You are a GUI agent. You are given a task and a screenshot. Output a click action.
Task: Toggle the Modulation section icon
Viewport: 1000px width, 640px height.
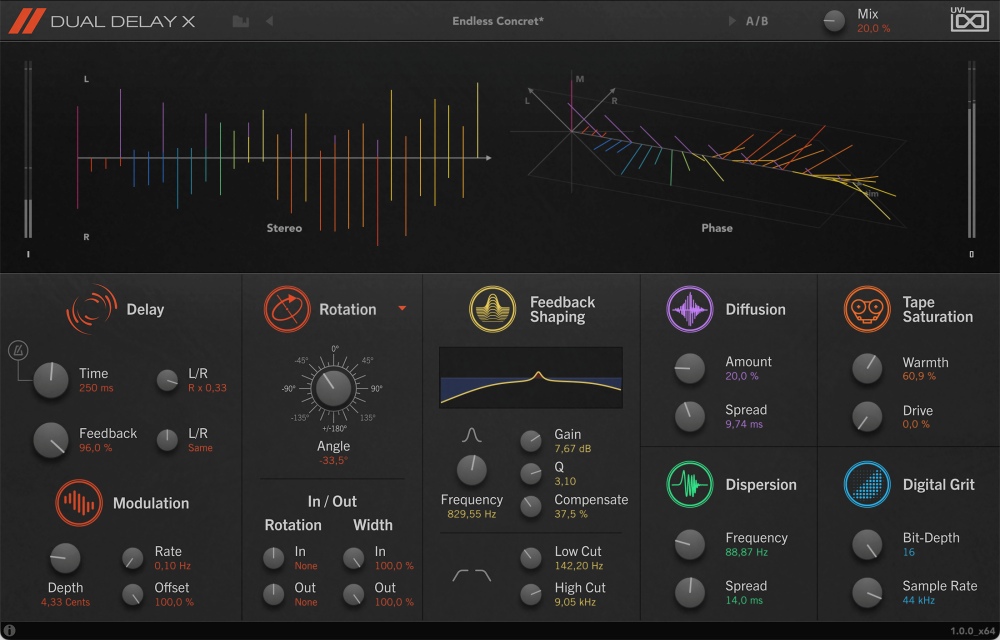click(x=78, y=503)
